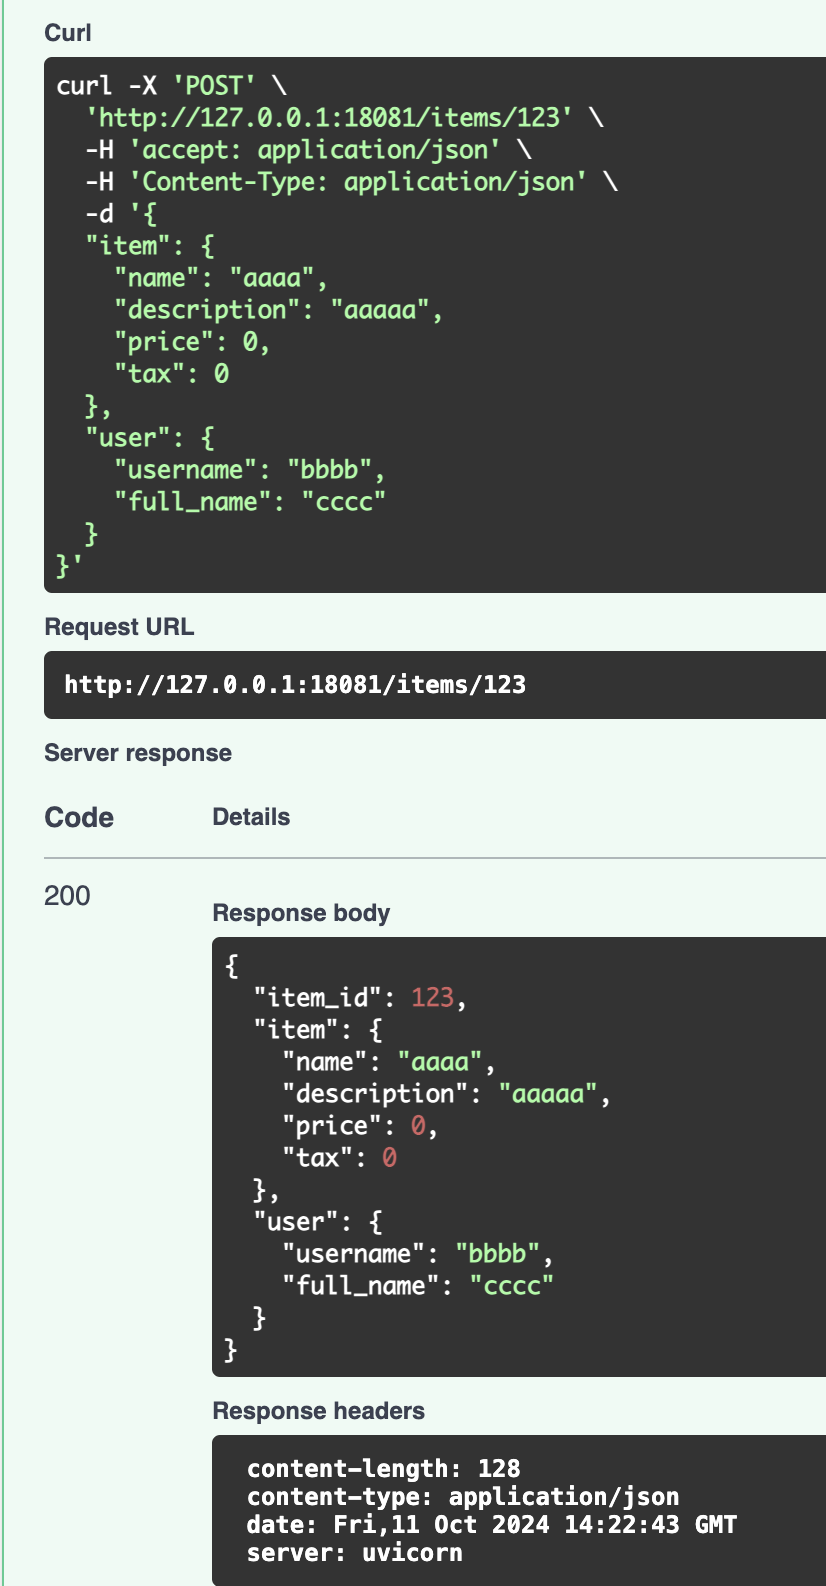Click the curl -X 'POST' command line
Screen dimensions: 826x1586
coord(171,86)
